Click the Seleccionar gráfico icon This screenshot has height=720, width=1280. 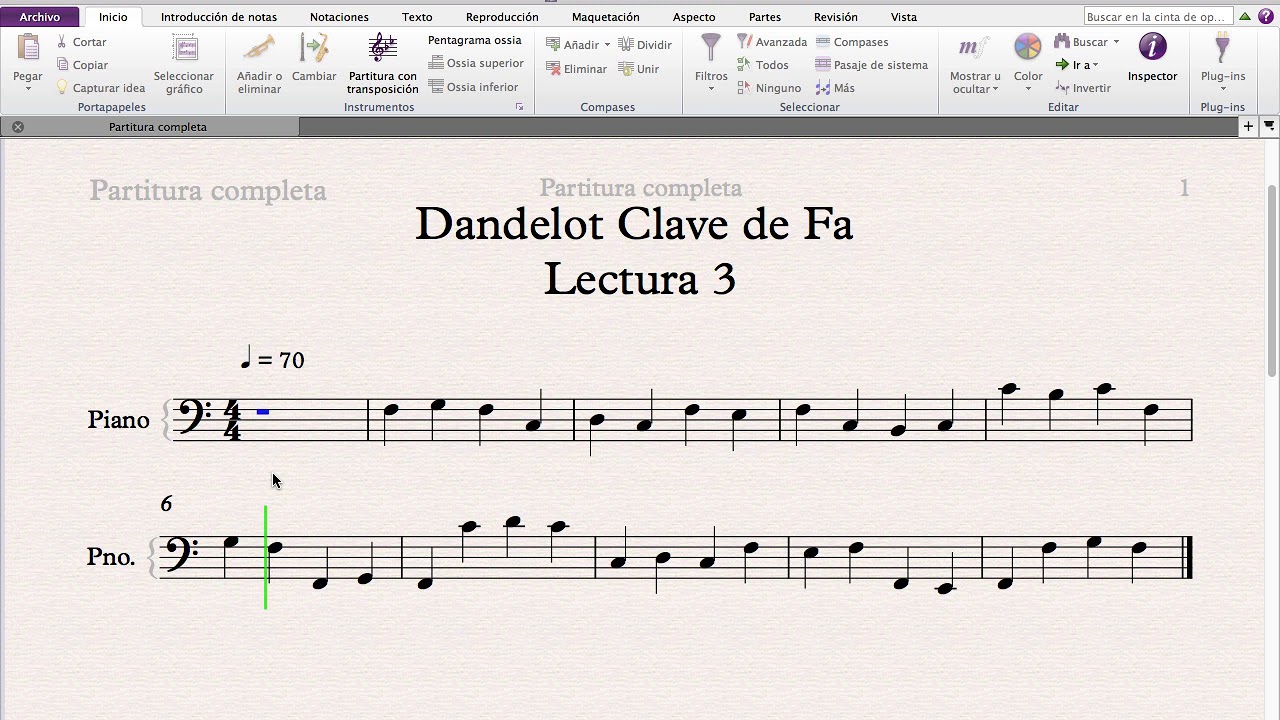(x=184, y=49)
